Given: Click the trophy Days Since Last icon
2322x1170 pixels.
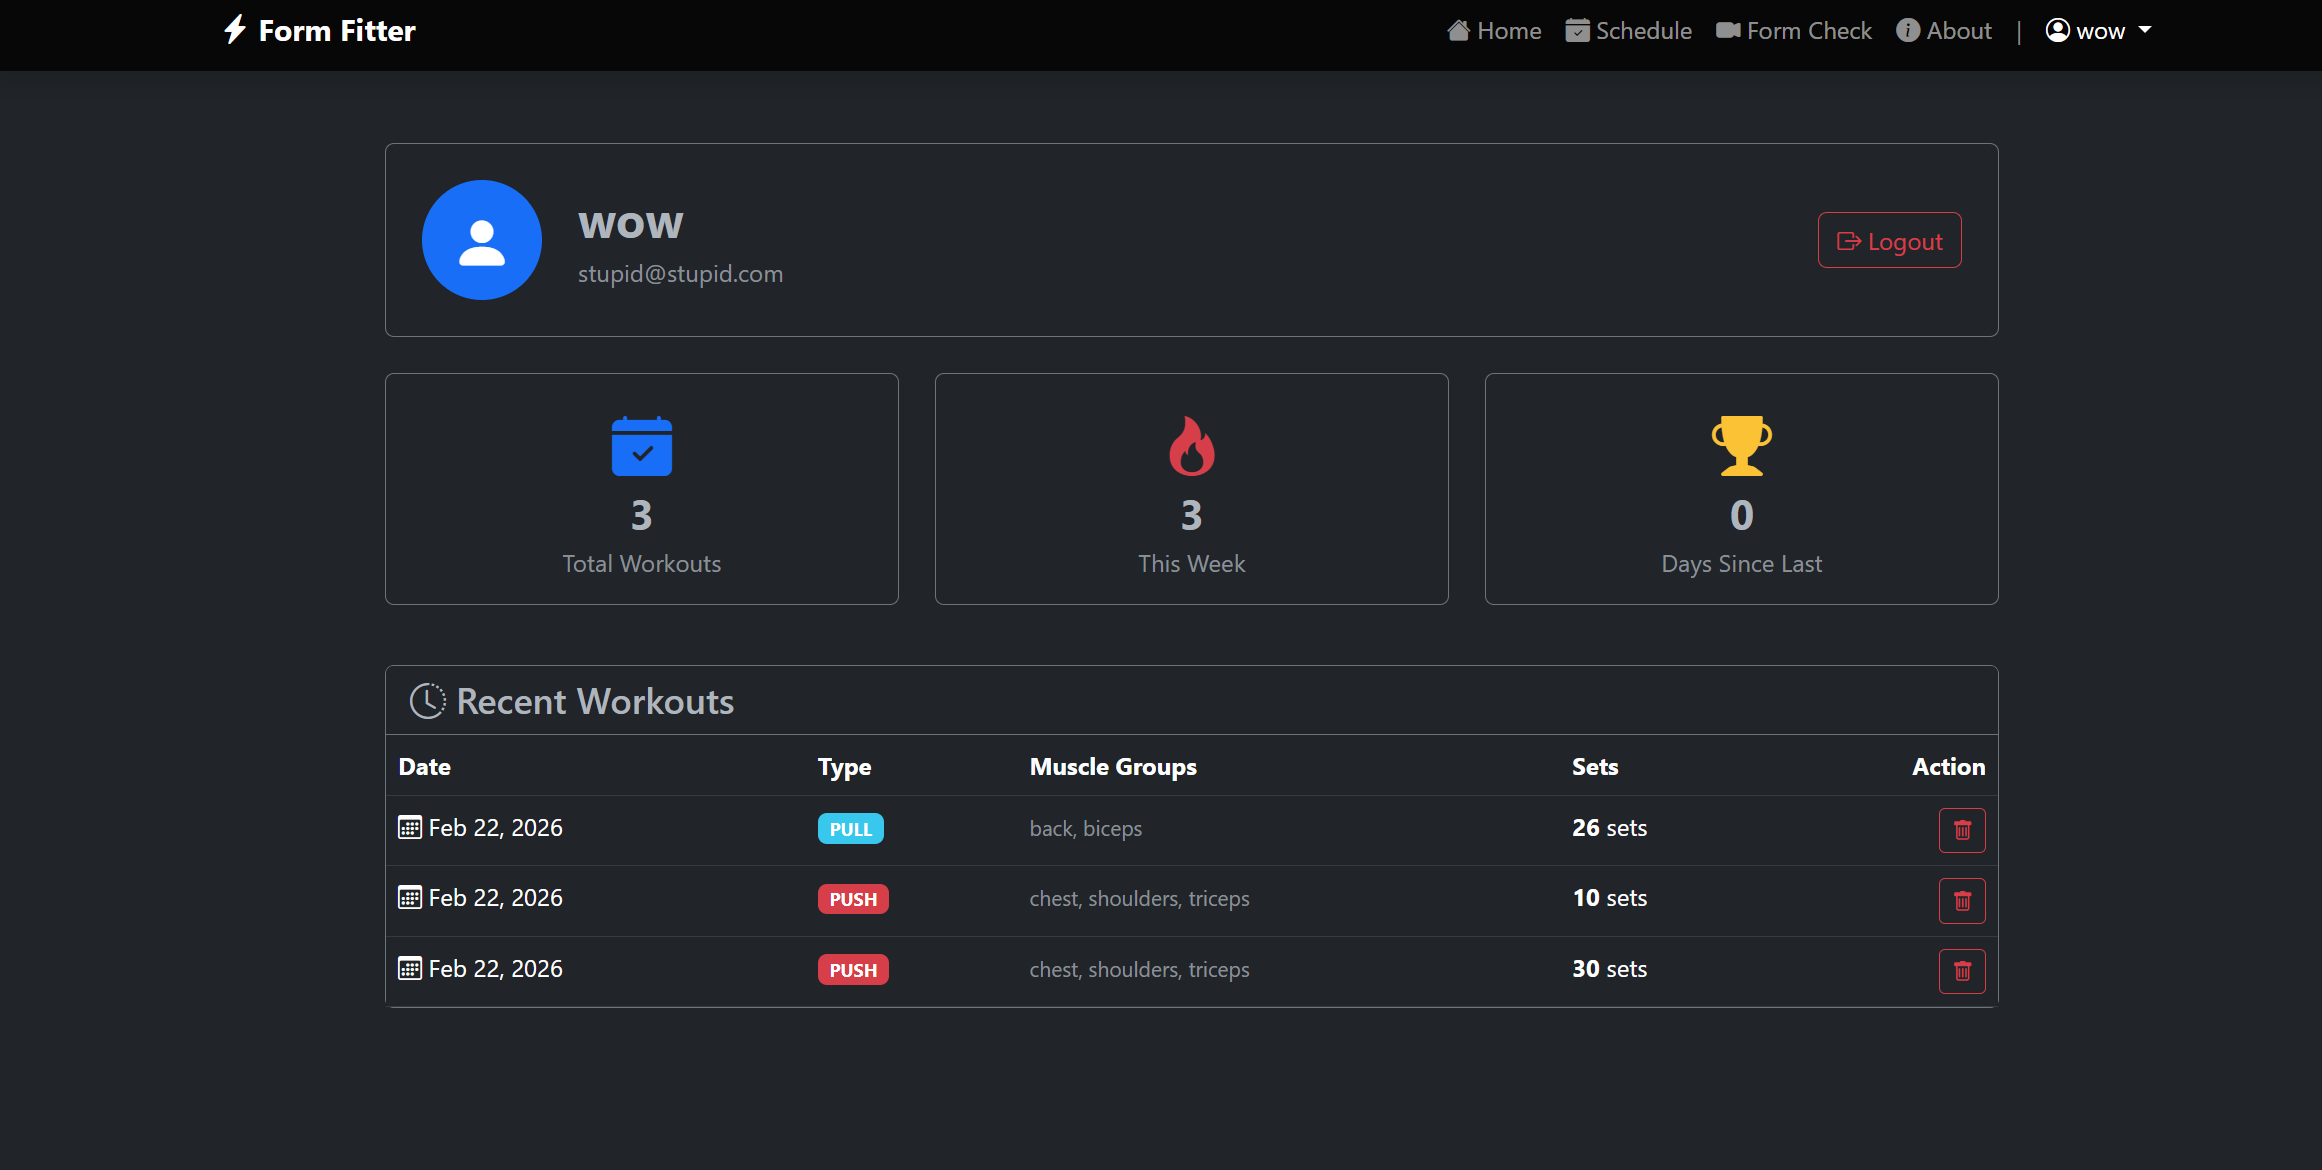Looking at the screenshot, I should 1741,446.
